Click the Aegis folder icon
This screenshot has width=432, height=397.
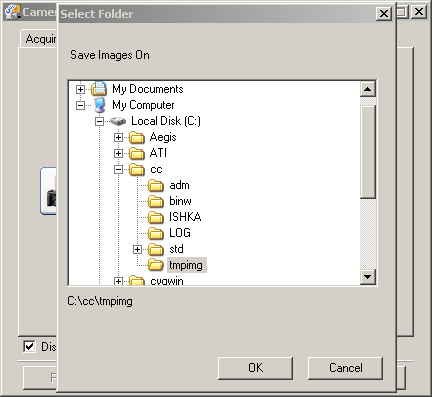(x=137, y=137)
